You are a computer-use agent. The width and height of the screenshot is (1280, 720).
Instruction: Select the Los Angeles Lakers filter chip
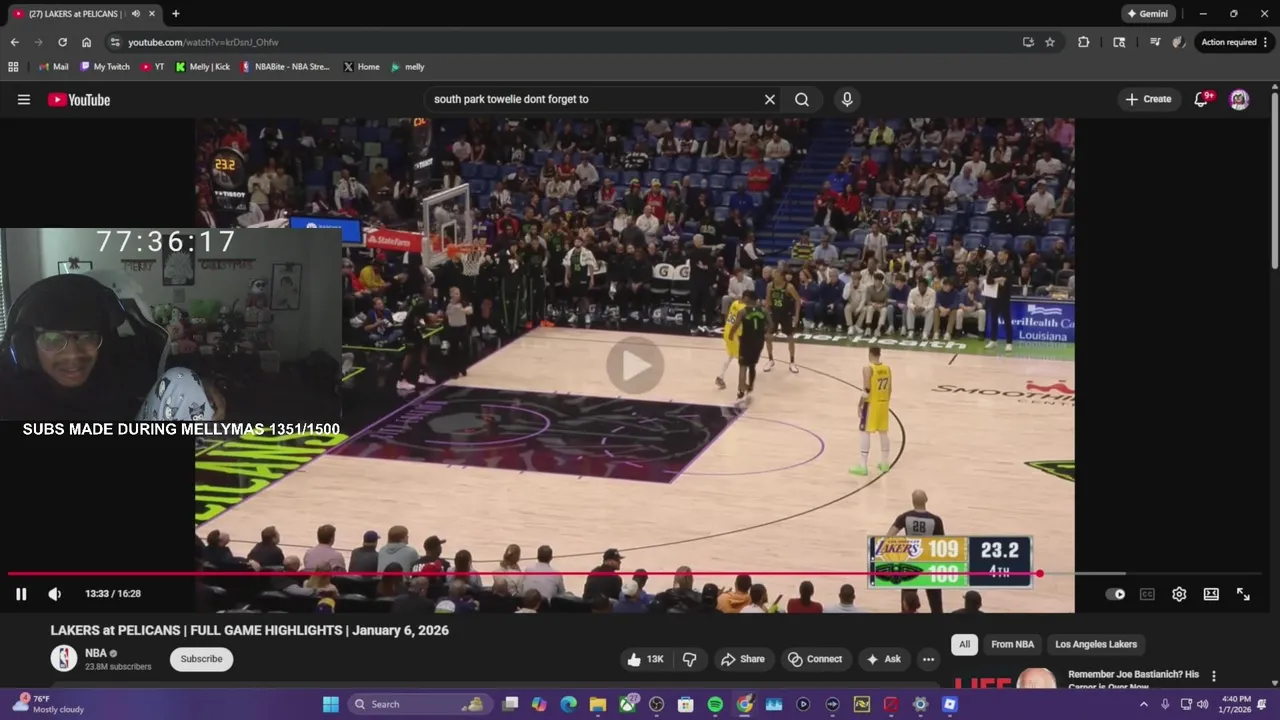pos(1096,644)
